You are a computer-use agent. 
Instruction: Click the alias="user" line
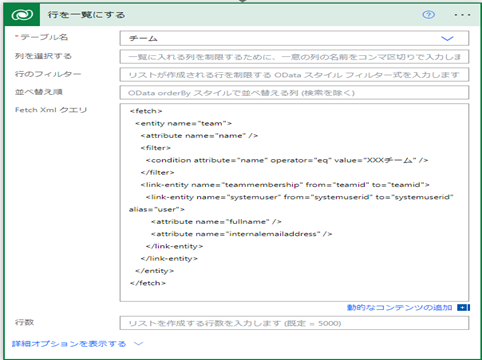pyautogui.click(x=157, y=209)
